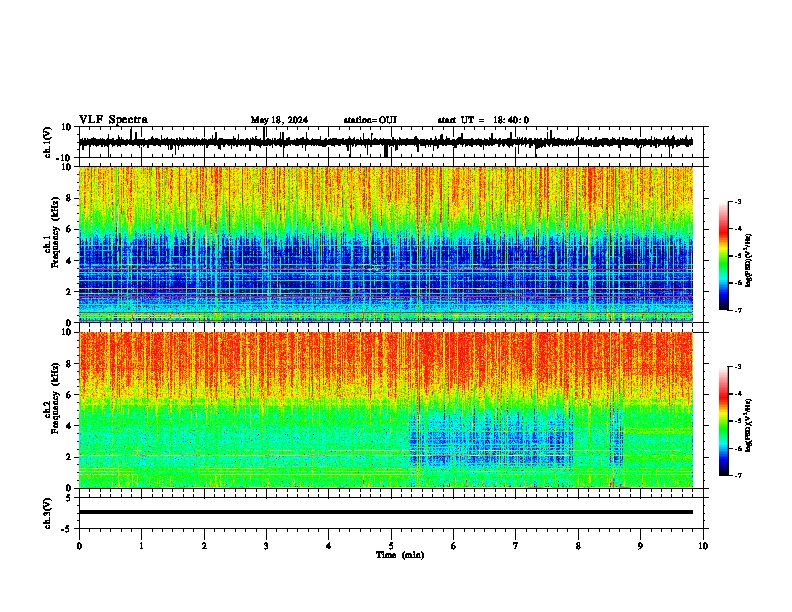Click the "Time (min)" x-axis label
The image size is (792, 612).
coord(400,555)
